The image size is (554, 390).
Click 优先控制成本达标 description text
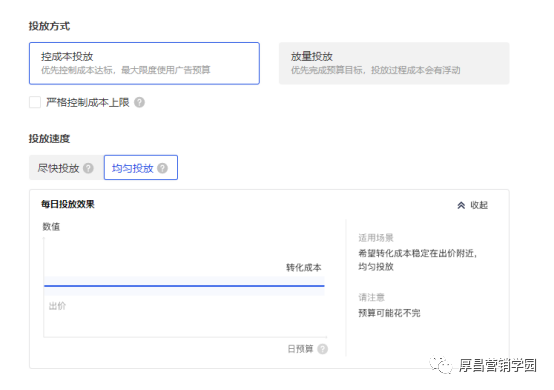click(126, 70)
